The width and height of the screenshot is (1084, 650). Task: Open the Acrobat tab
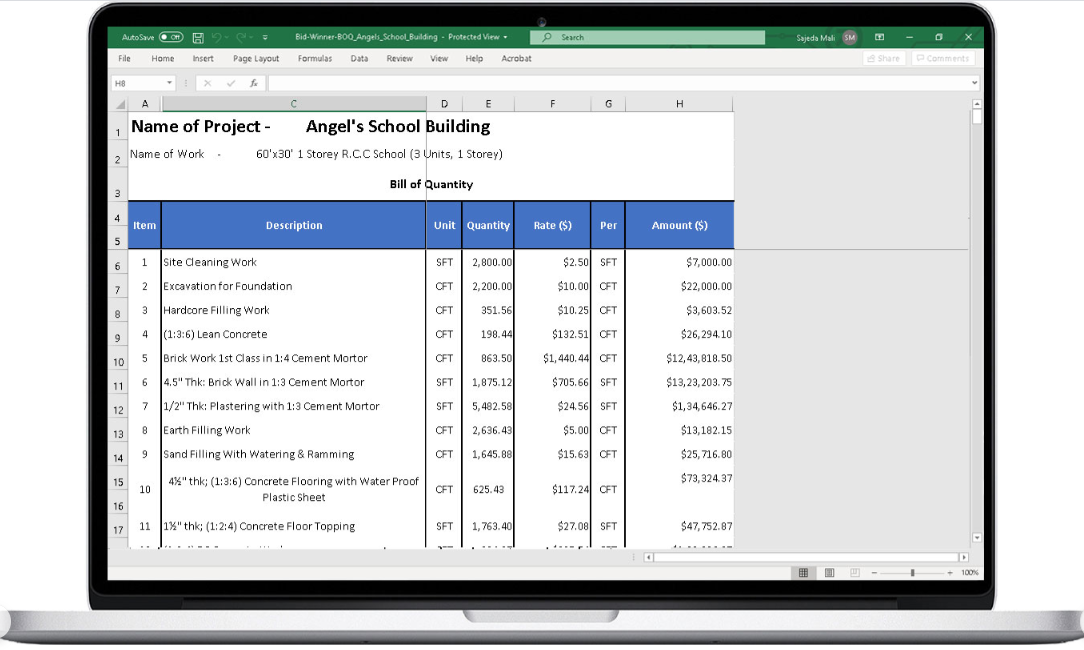tap(516, 59)
